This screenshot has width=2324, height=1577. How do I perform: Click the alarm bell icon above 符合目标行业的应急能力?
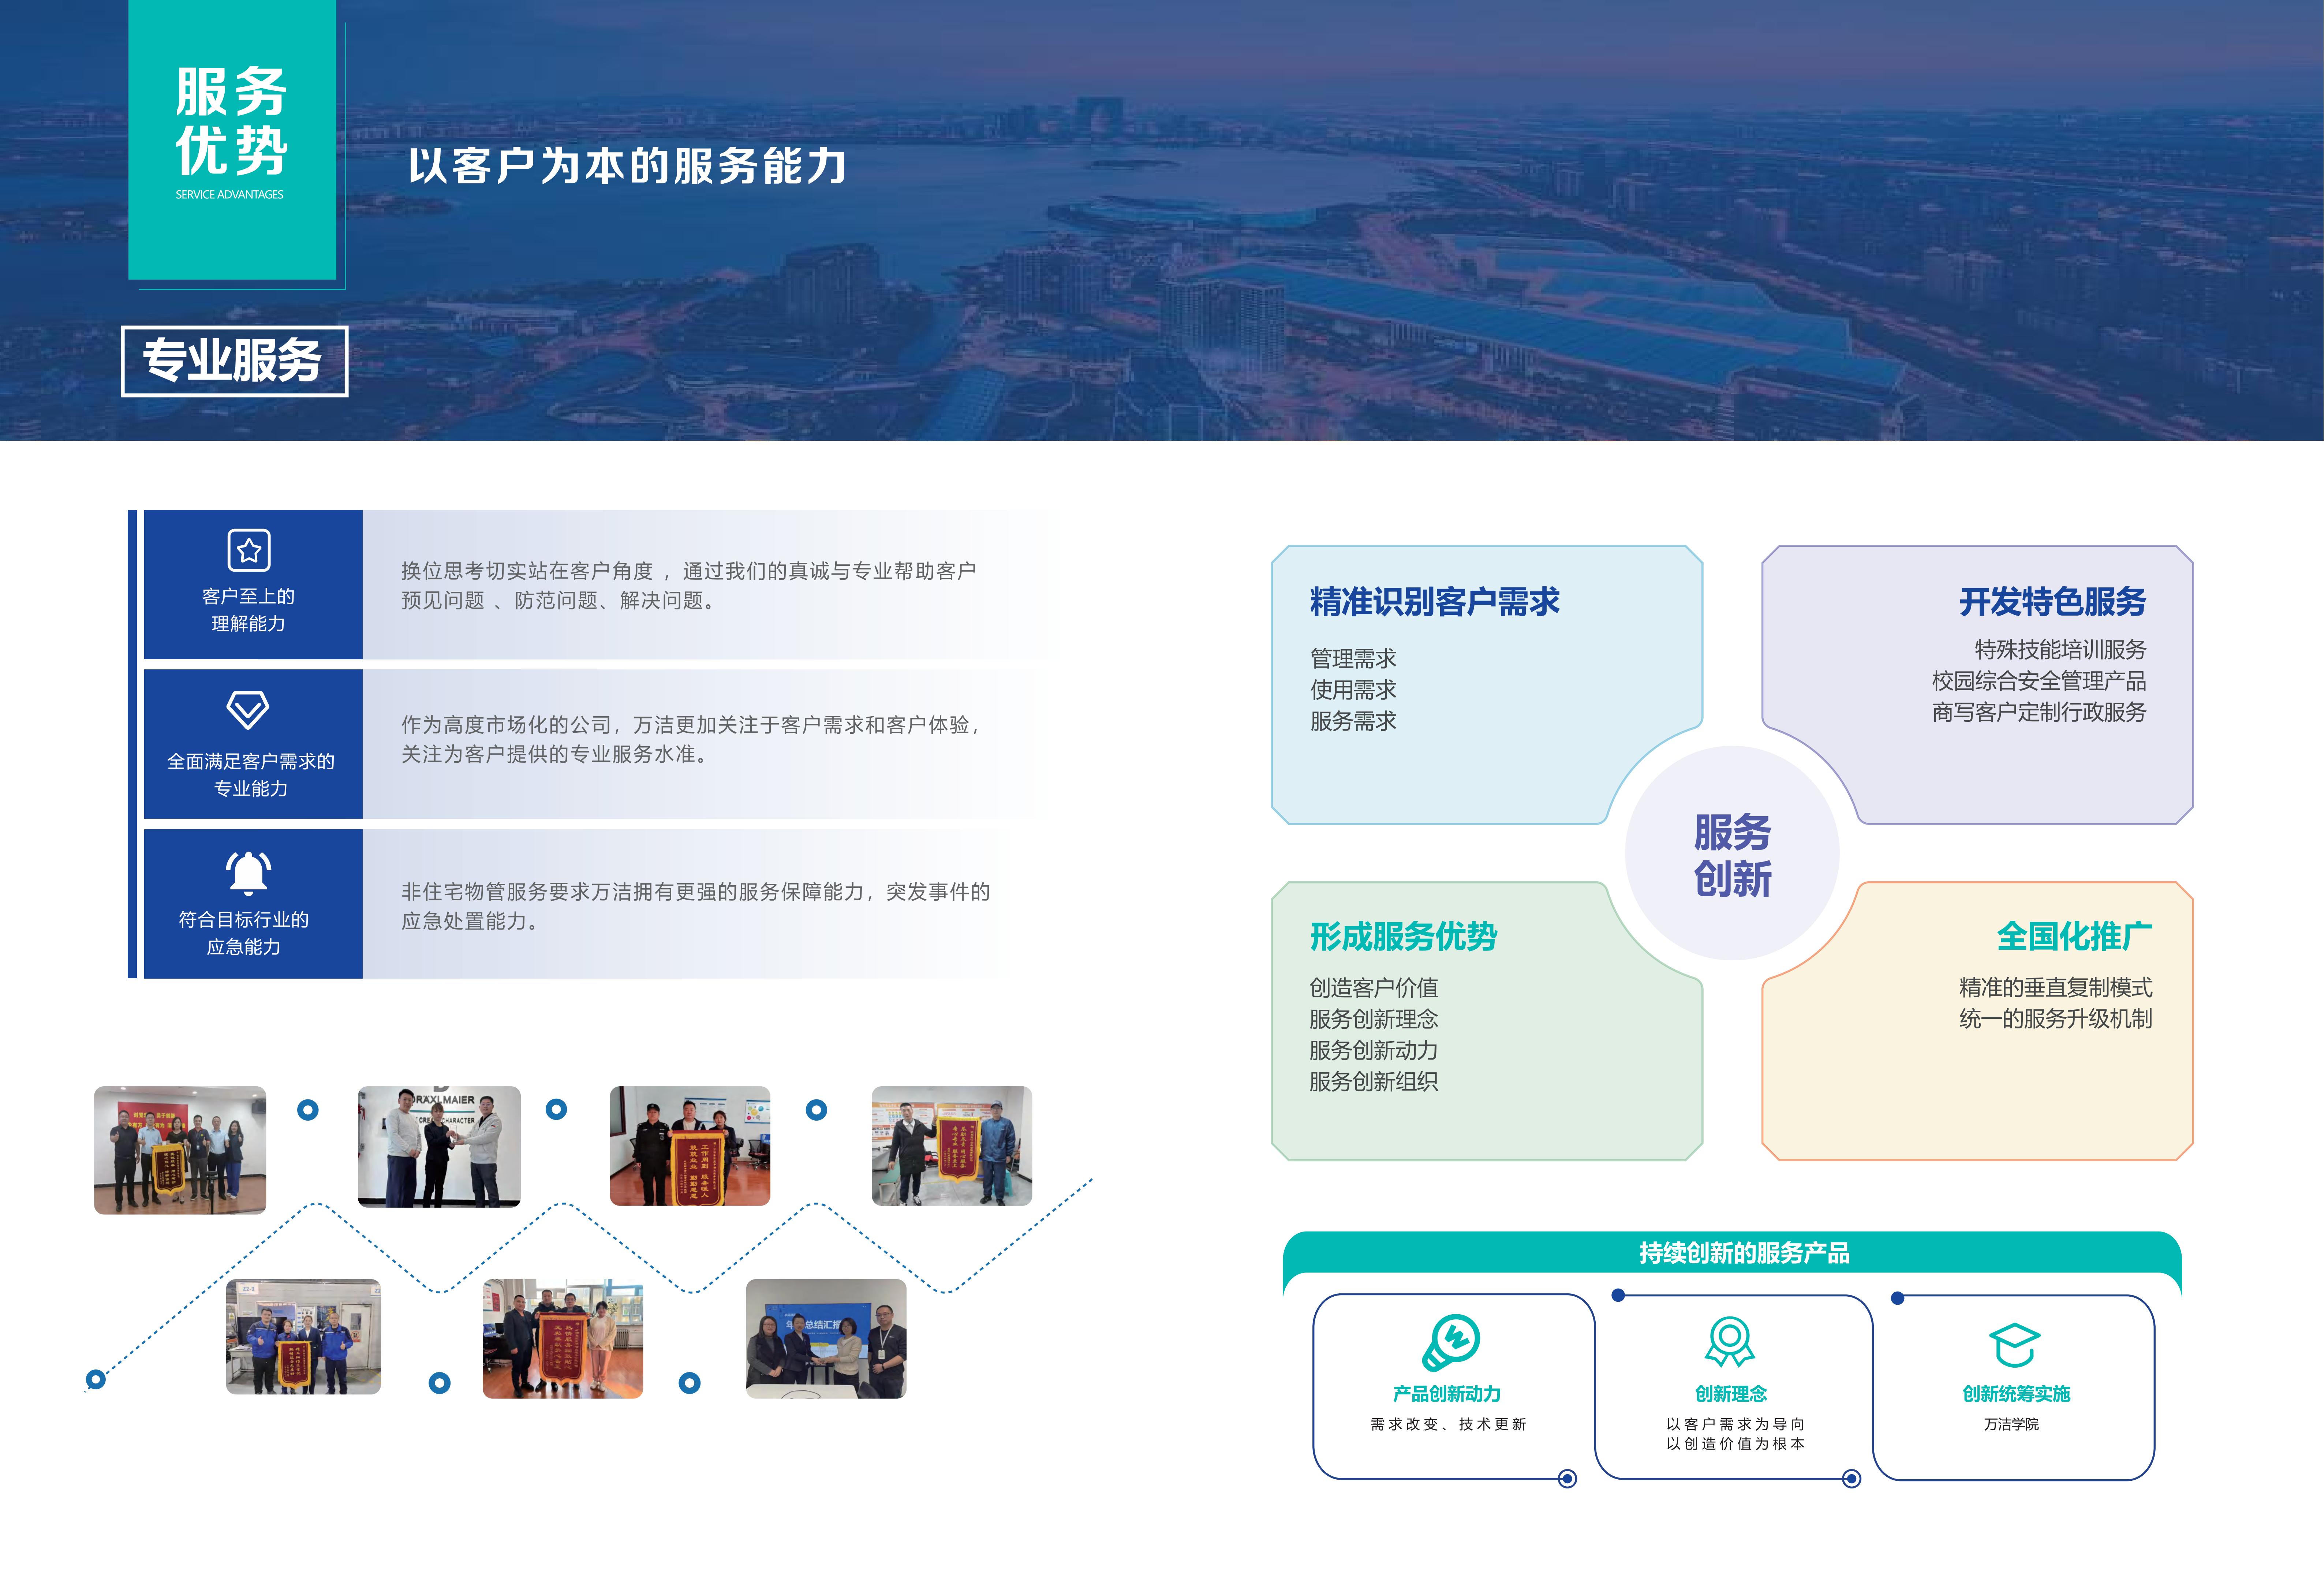pos(248,872)
